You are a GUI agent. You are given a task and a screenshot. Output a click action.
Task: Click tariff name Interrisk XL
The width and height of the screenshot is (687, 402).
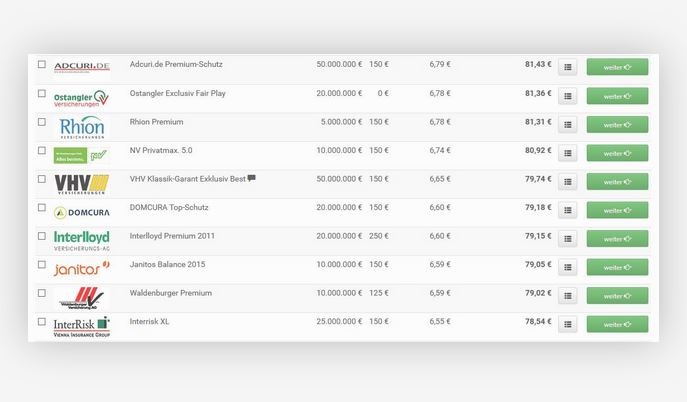click(149, 321)
